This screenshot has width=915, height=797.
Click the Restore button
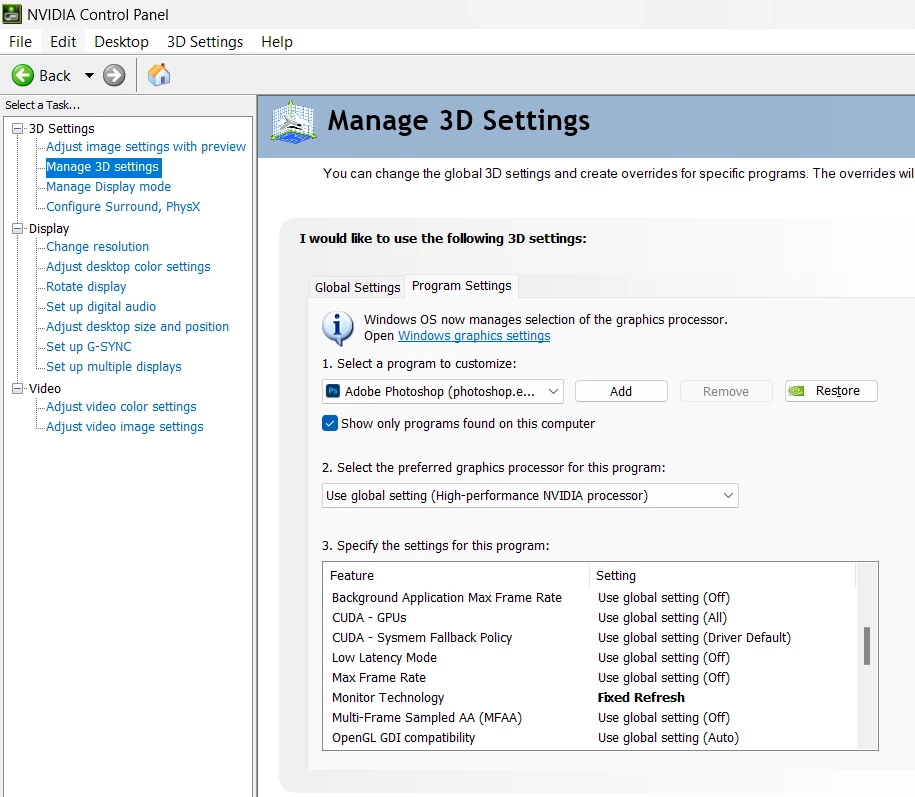click(831, 391)
